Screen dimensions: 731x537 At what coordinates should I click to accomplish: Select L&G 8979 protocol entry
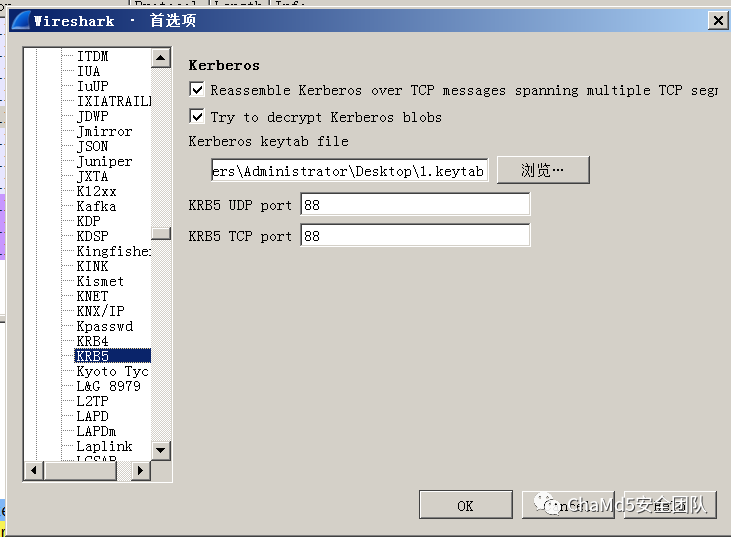tap(108, 386)
